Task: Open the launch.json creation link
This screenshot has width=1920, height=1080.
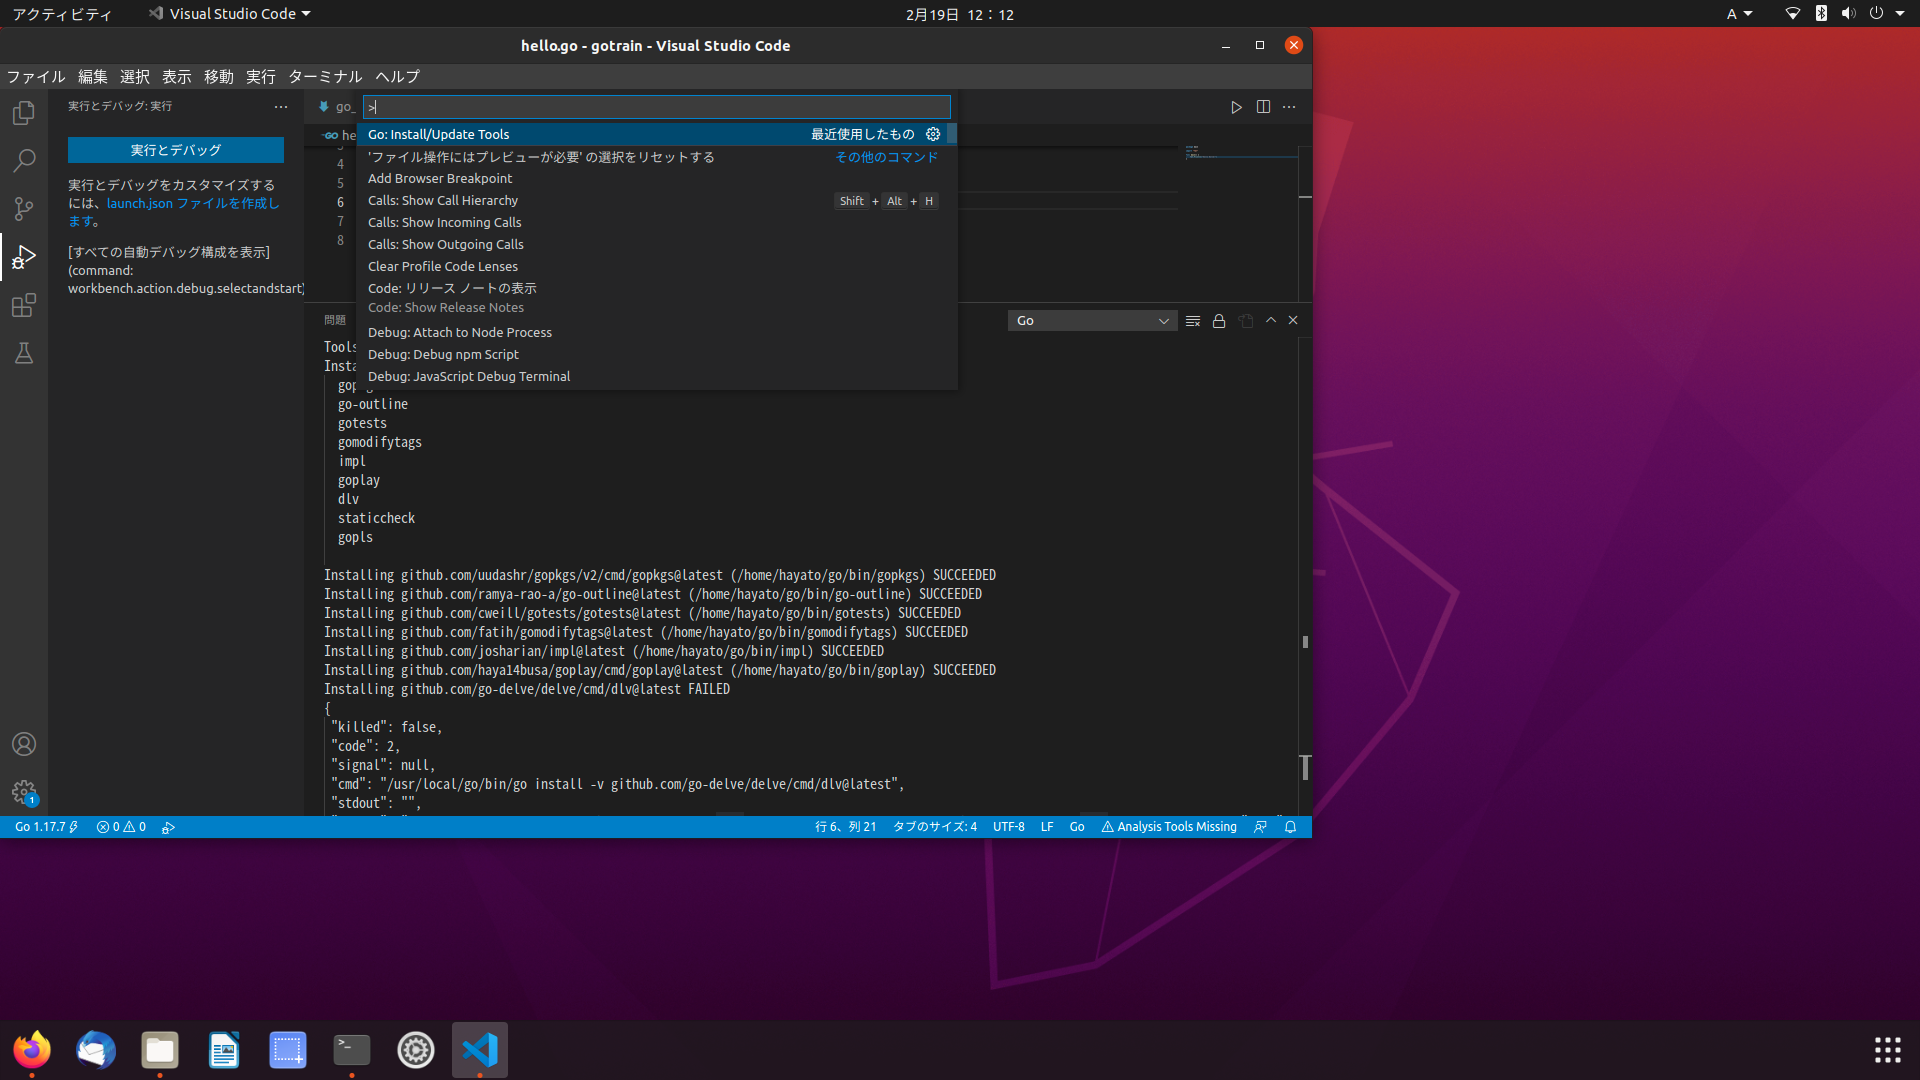Action: coord(139,203)
